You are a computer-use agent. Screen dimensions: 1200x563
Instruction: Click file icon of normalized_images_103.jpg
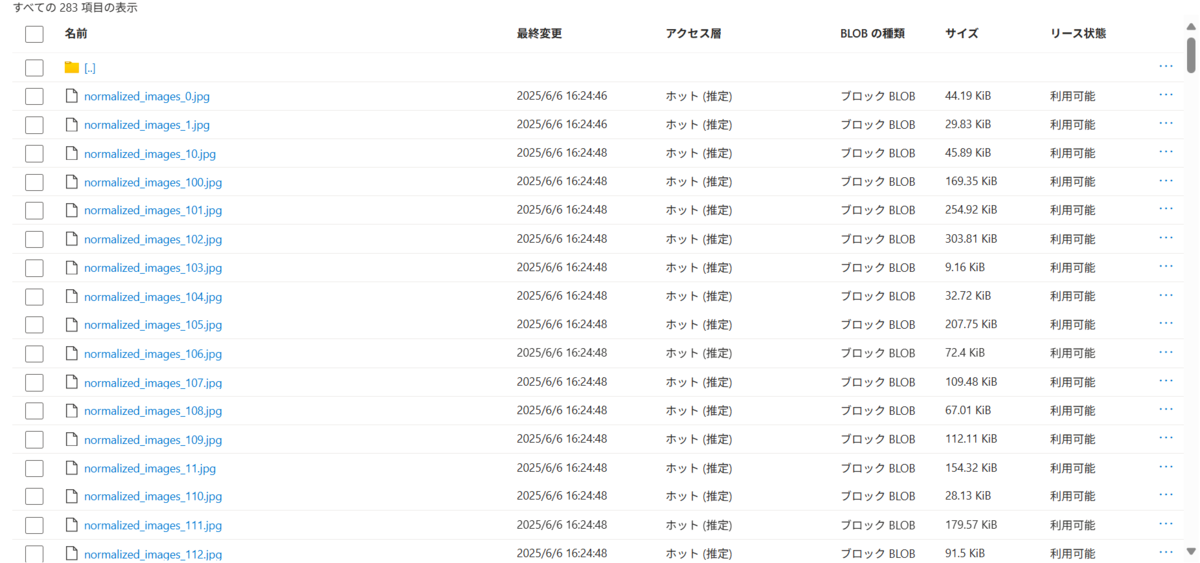pyautogui.click(x=71, y=268)
